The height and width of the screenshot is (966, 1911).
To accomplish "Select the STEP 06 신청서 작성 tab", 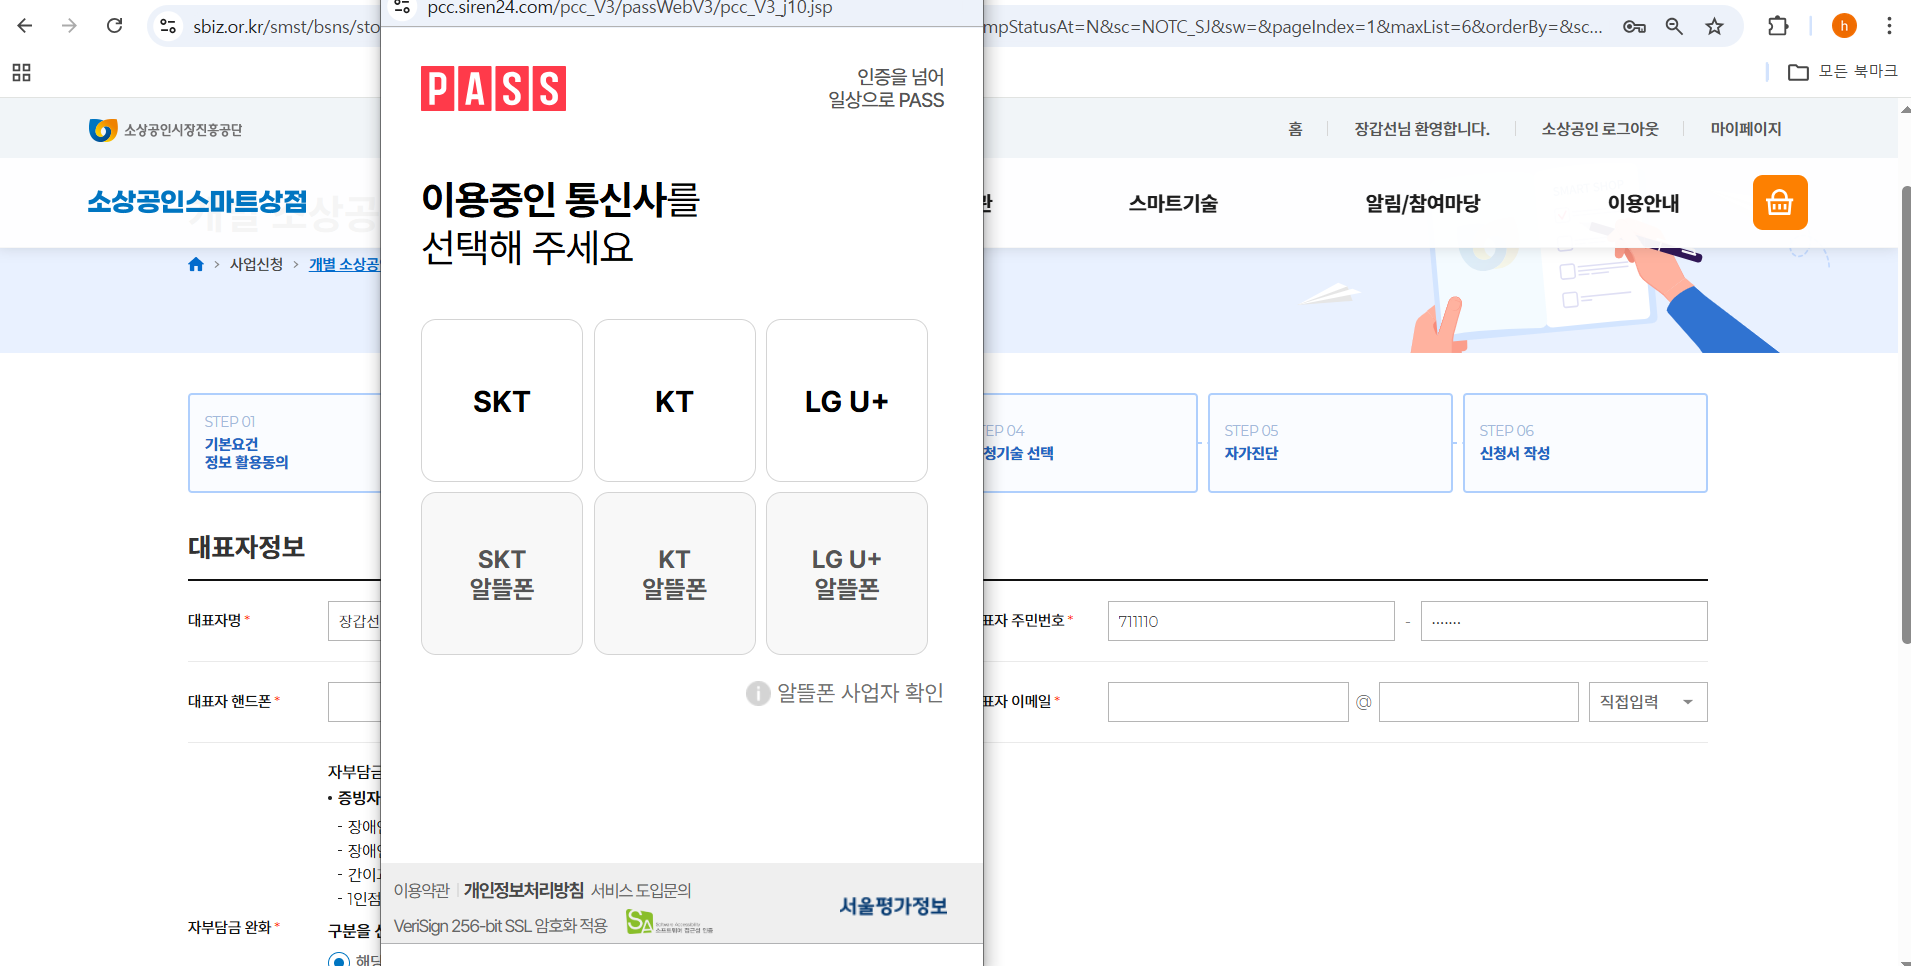I will coord(1585,442).
